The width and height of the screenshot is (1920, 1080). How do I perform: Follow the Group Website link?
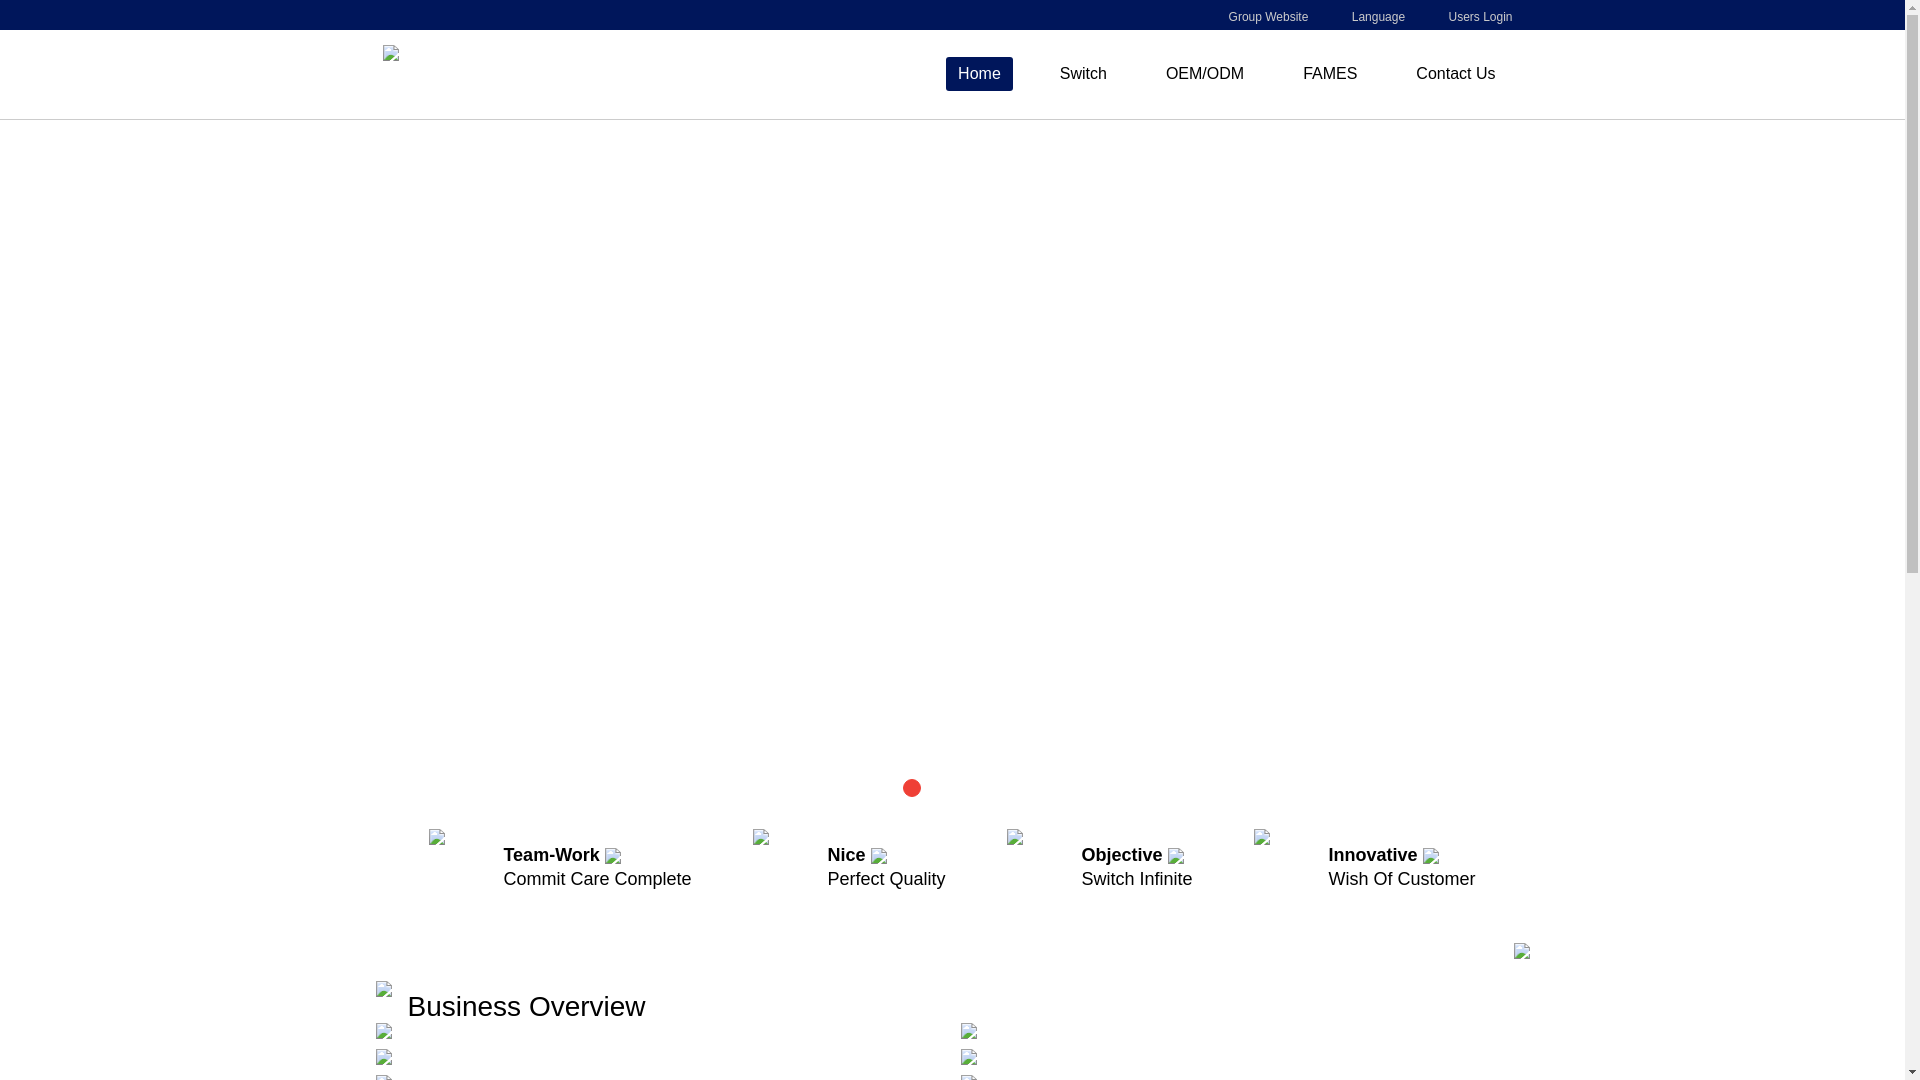pos(1268,17)
